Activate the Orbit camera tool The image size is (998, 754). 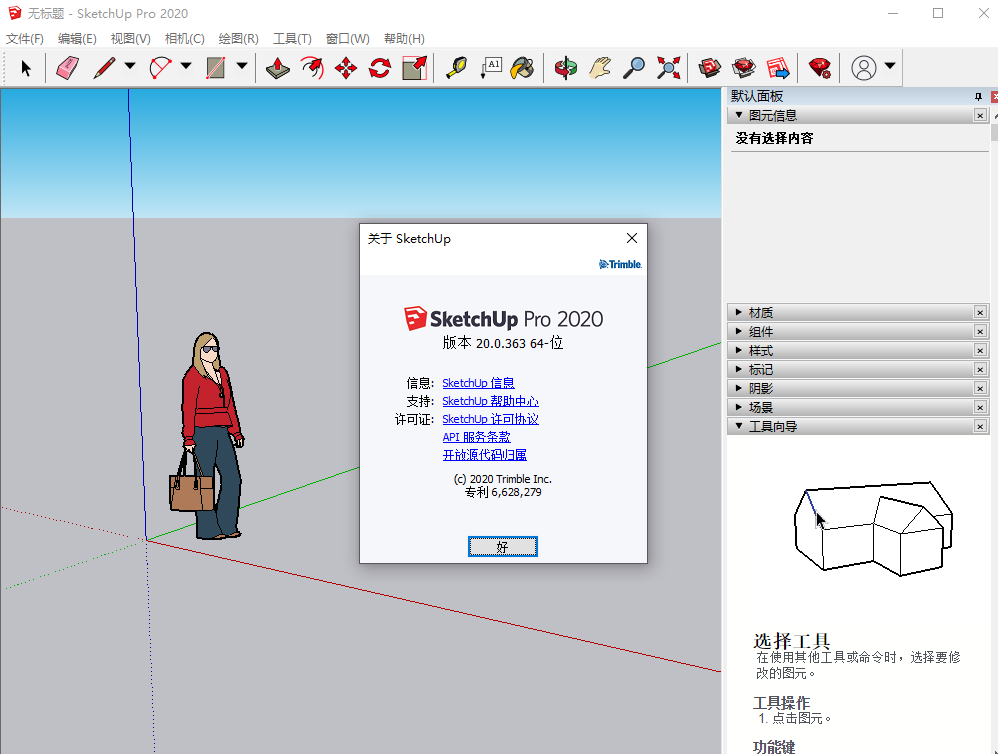(x=566, y=68)
